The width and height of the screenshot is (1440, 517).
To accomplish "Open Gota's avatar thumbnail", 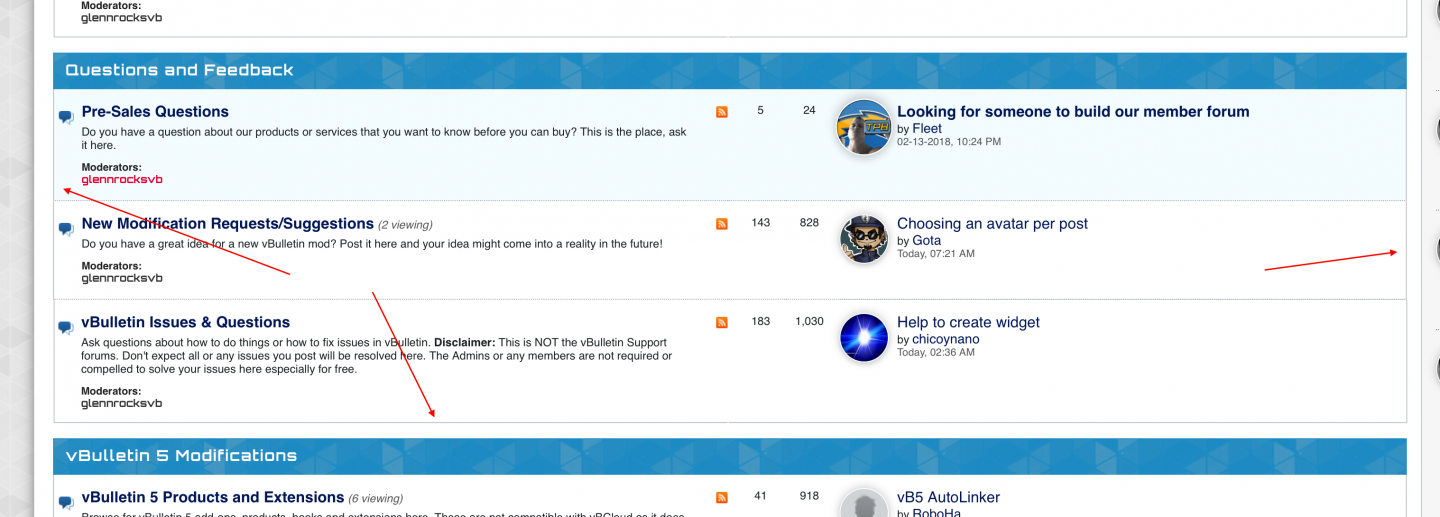I will pyautogui.click(x=864, y=239).
